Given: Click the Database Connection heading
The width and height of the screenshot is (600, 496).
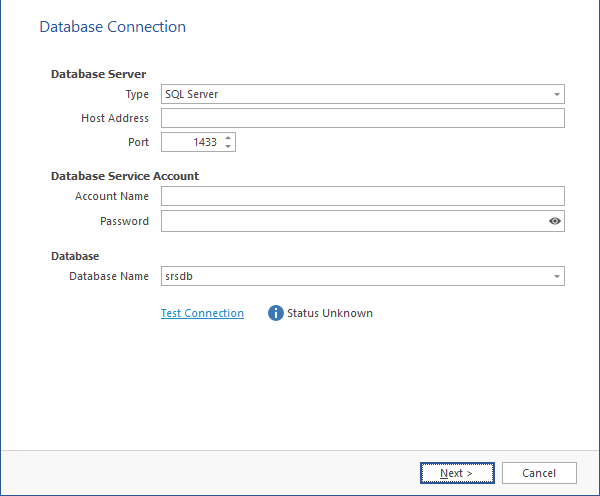Looking at the screenshot, I should pyautogui.click(x=112, y=27).
